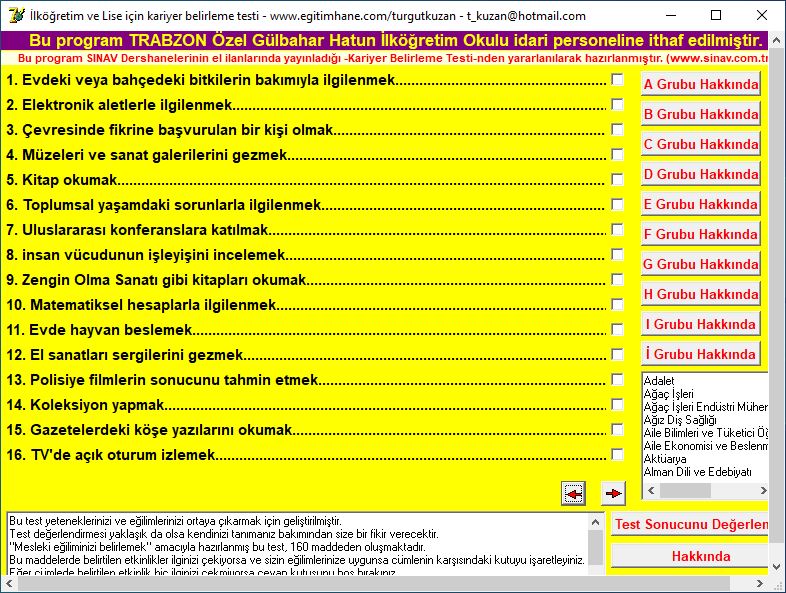Check Toplumsal yaşamdaki sorunlarla ilgilenmek
Image resolution: width=786 pixels, height=593 pixels.
[618, 205]
